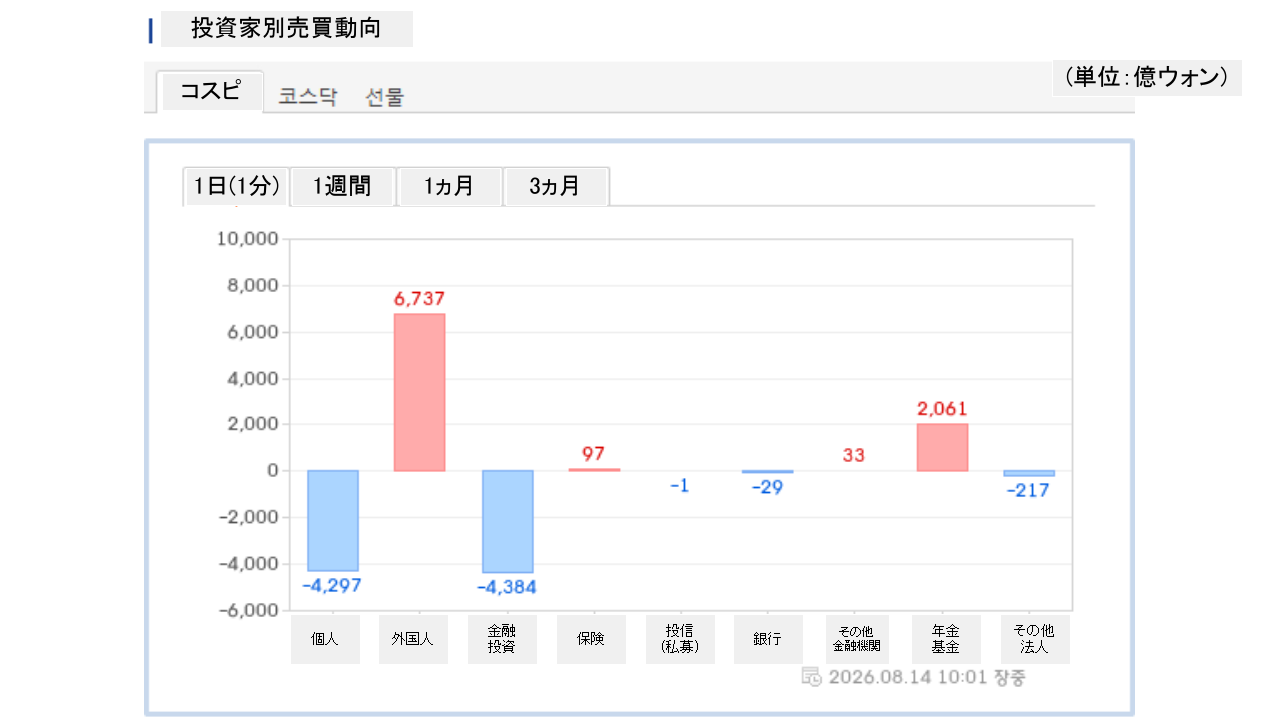
Task: Click the blue その他法人 bar
Action: coord(1030,473)
